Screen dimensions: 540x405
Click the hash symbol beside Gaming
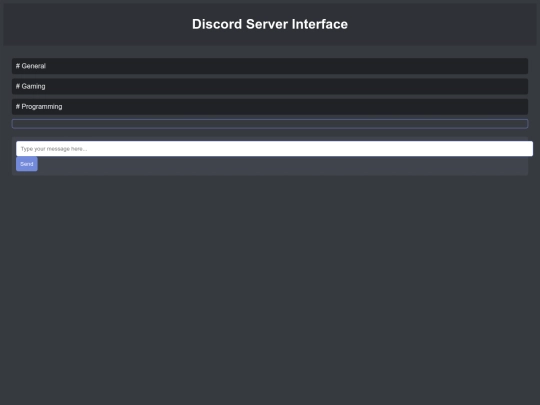(18, 86)
